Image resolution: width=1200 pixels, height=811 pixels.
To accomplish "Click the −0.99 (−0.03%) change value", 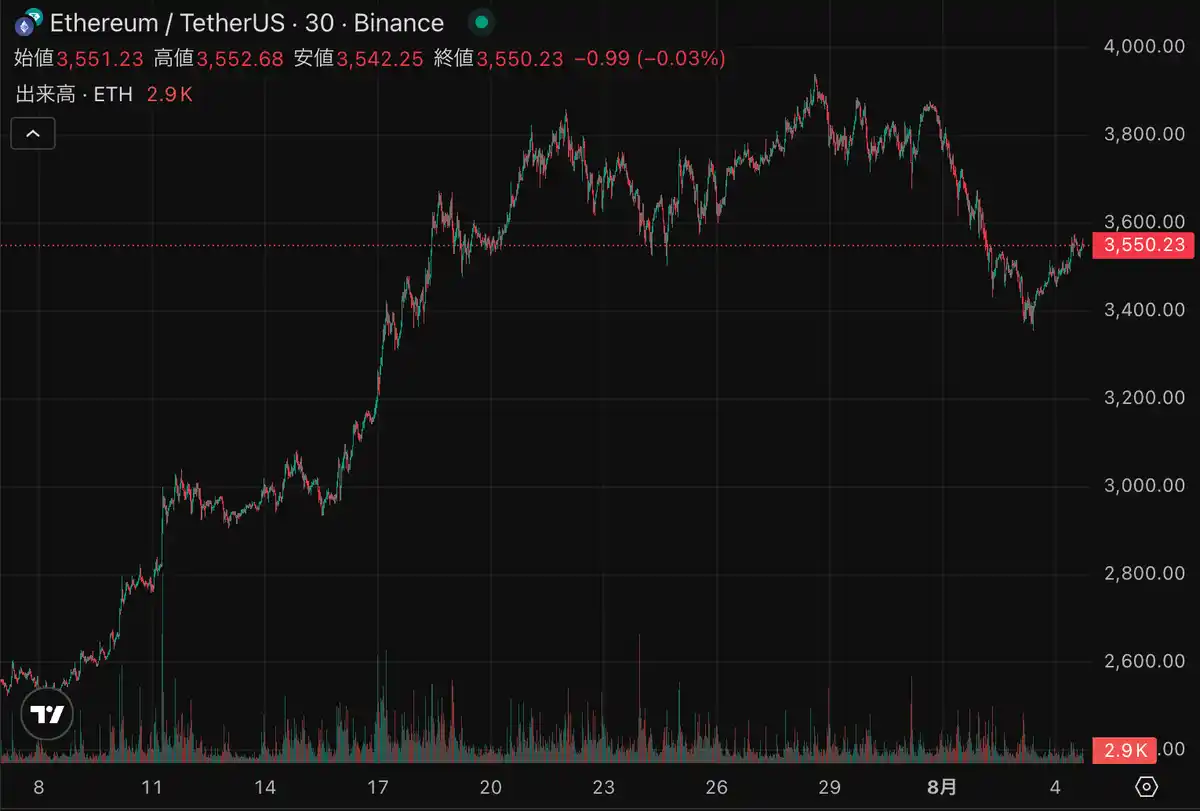I will pyautogui.click(x=650, y=59).
